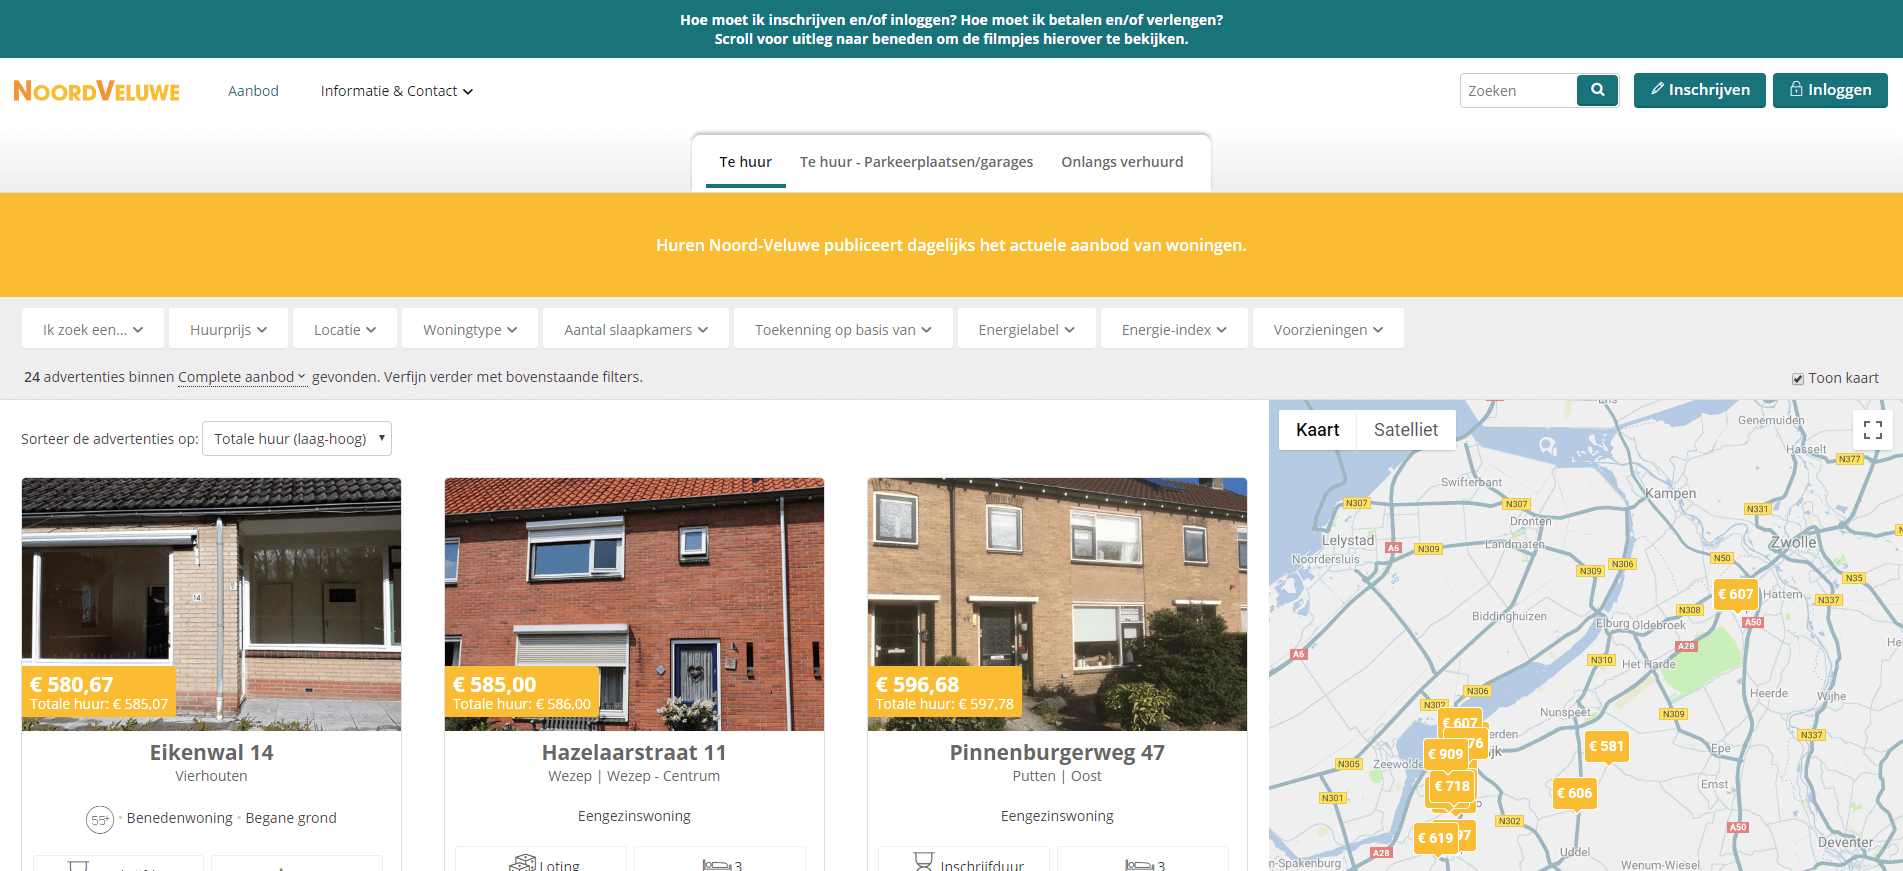
Task: Open the Locatie filter dropdown
Action: [x=345, y=329]
